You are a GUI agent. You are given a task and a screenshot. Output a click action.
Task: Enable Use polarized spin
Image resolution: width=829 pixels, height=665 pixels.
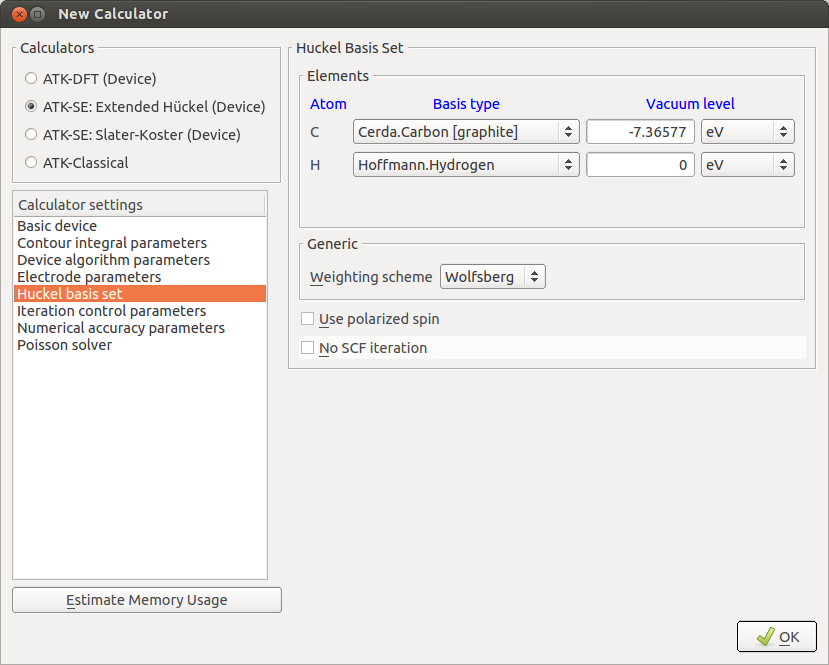(x=307, y=319)
